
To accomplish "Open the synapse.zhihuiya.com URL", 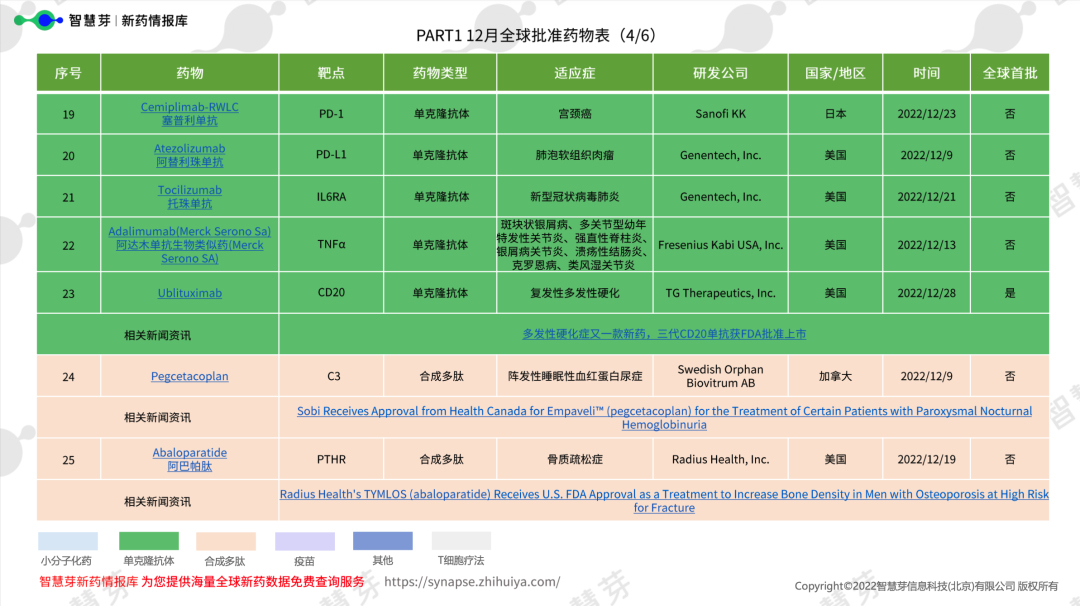I will tap(472, 582).
